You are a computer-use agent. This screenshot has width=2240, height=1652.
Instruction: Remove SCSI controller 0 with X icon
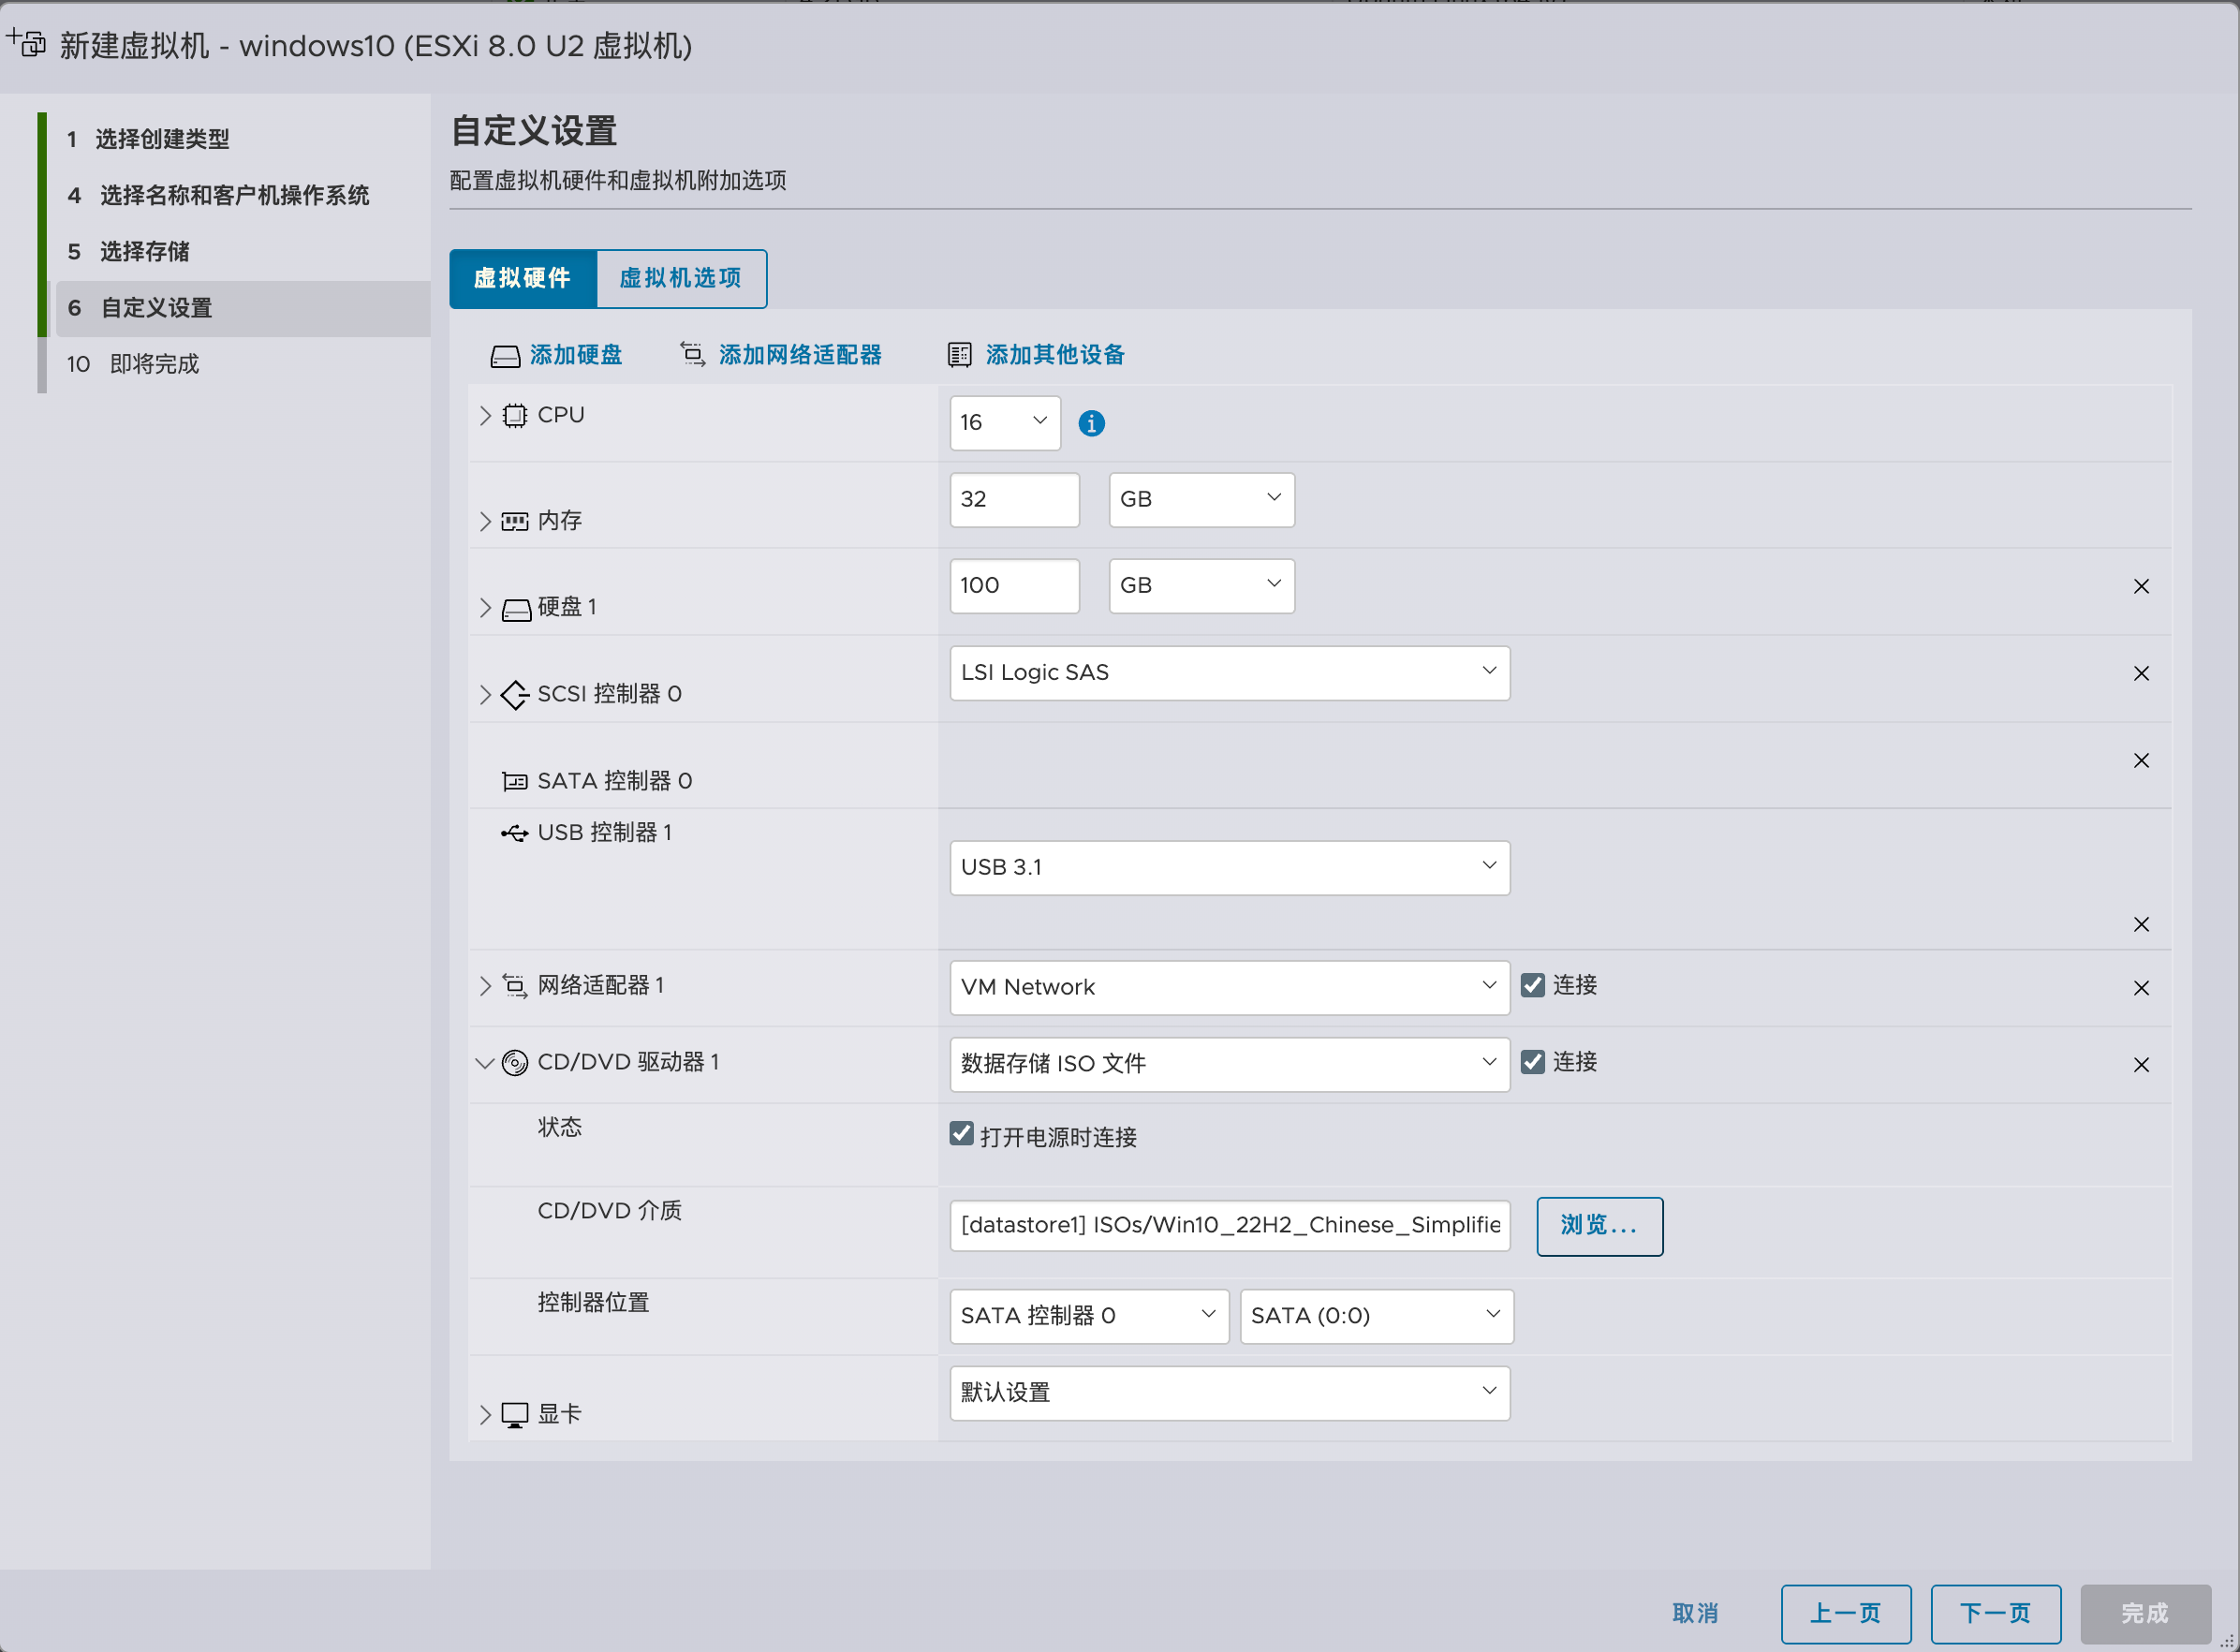point(2141,674)
